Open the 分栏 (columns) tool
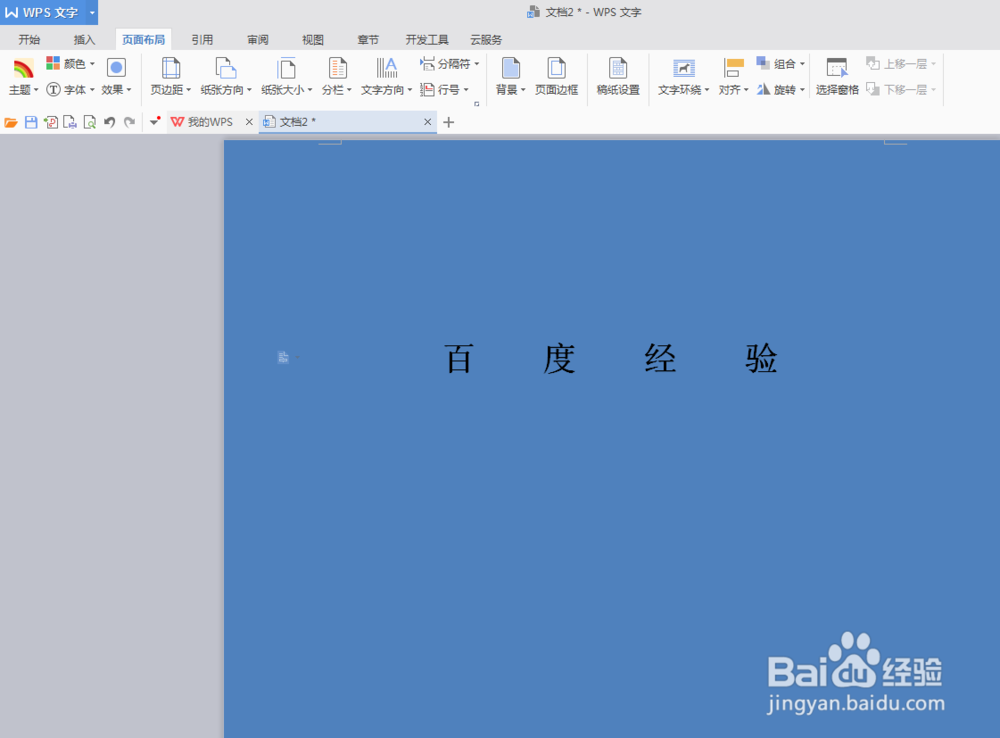Viewport: 1000px width, 738px height. pyautogui.click(x=334, y=75)
